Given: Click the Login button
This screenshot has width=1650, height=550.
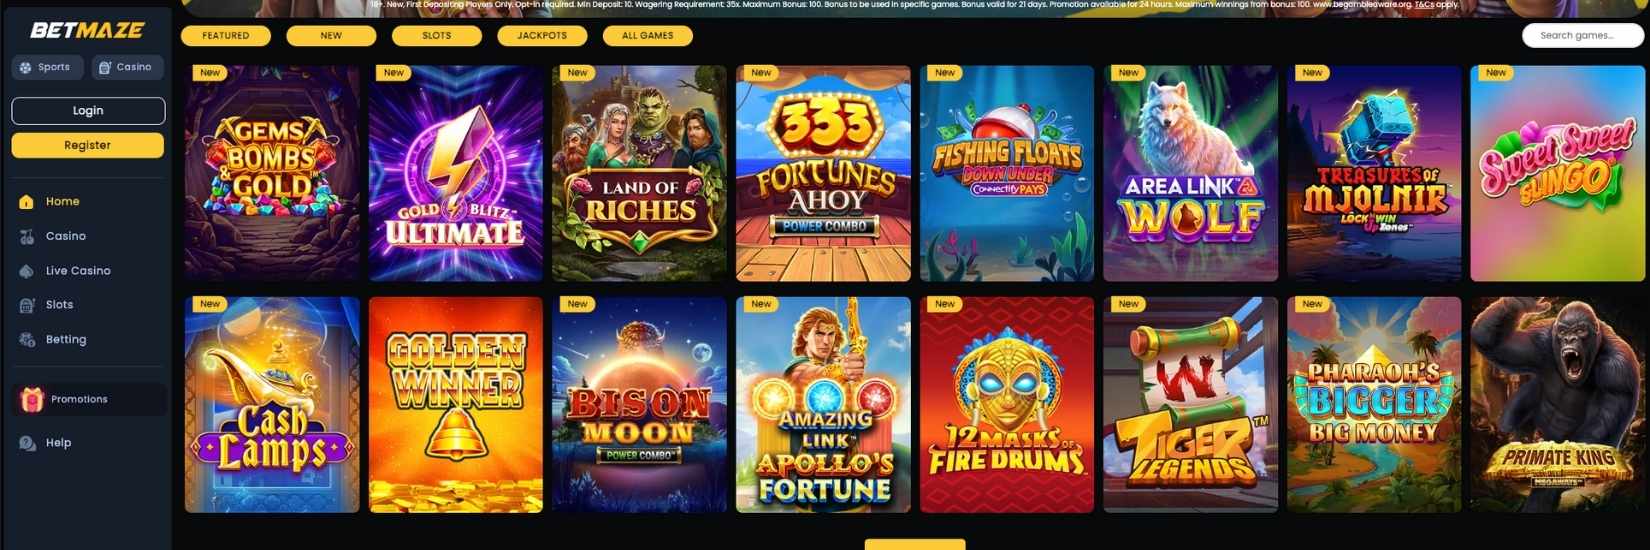Looking at the screenshot, I should (x=88, y=111).
